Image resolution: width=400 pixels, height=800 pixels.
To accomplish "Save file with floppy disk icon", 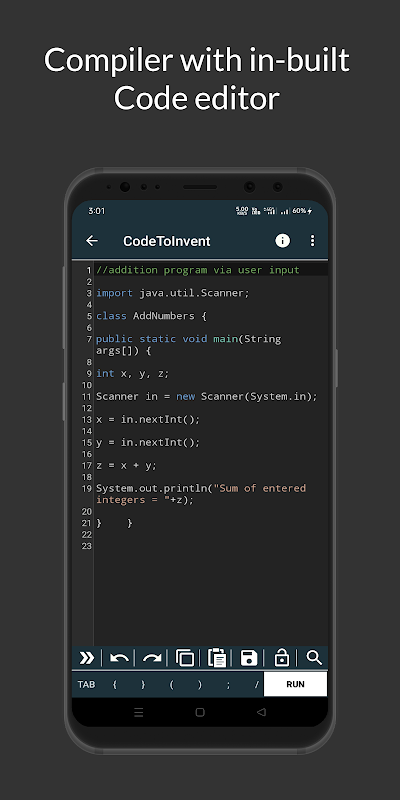I will [x=249, y=658].
